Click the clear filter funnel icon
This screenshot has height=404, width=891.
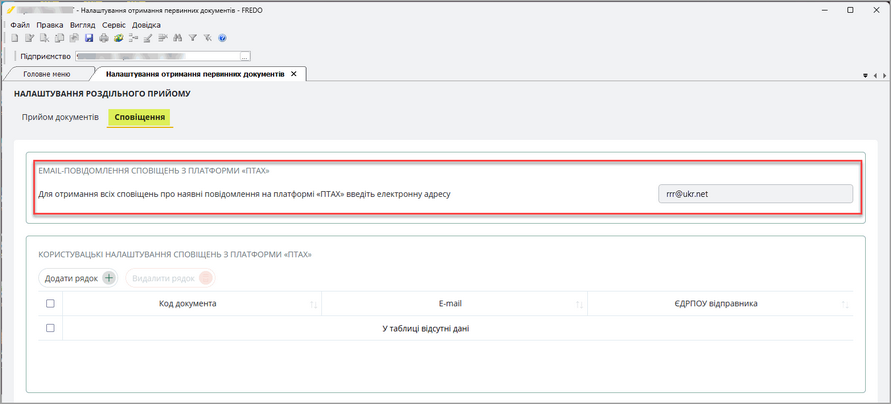pyautogui.click(x=207, y=38)
